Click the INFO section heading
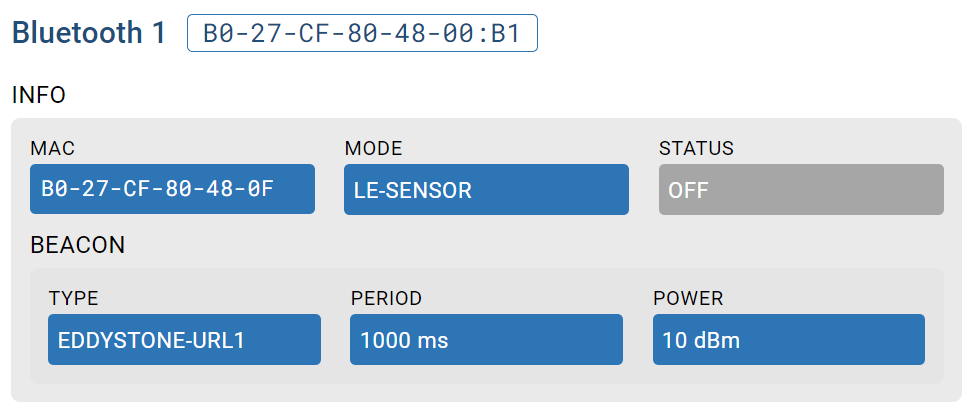This screenshot has height=408, width=974. 38,95
